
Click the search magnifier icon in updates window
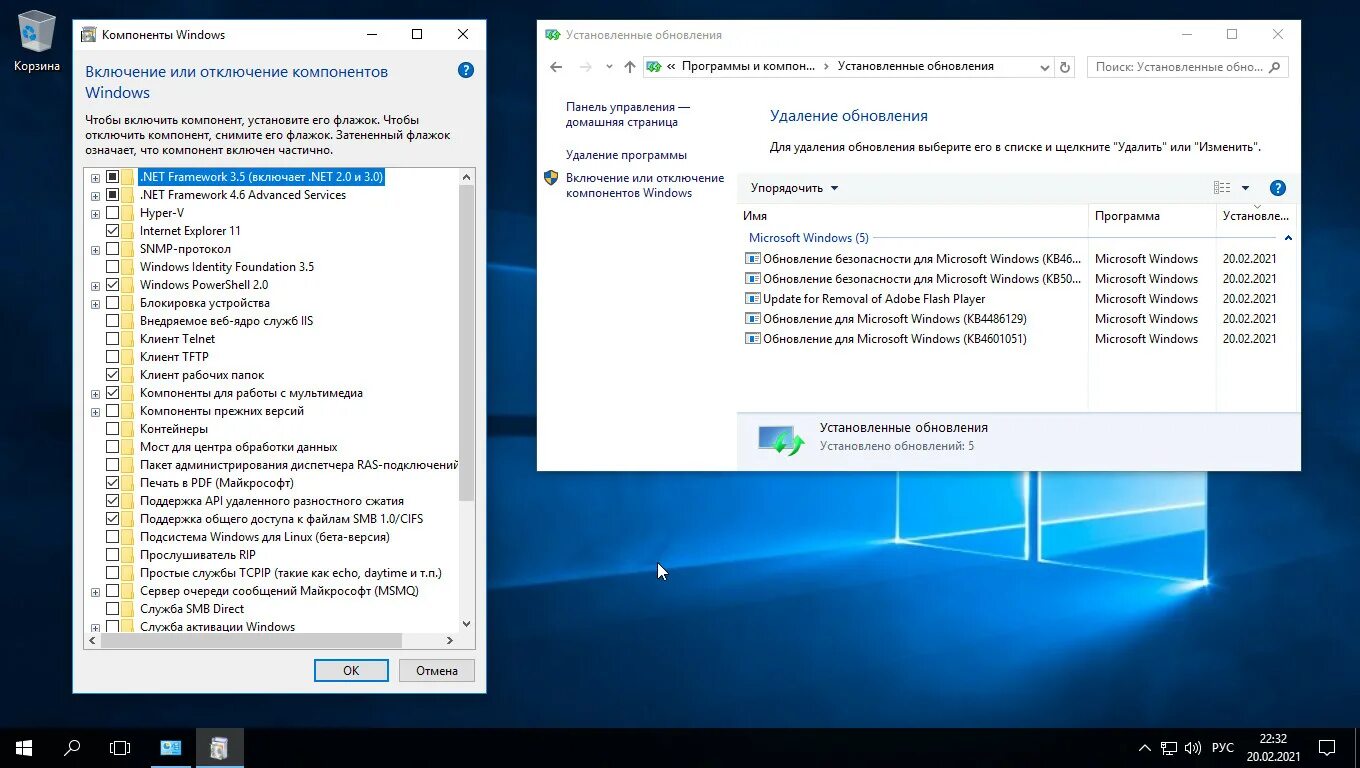pos(1274,67)
